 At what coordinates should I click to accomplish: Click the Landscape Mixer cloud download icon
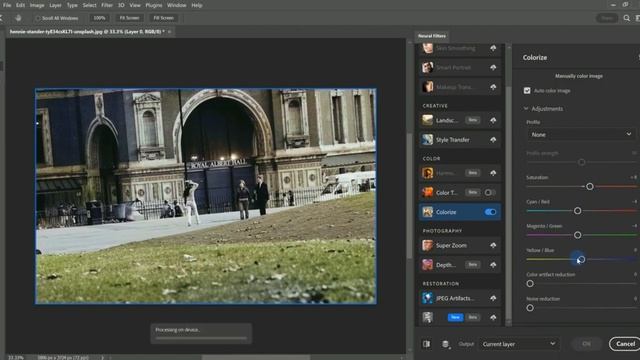[x=493, y=120]
